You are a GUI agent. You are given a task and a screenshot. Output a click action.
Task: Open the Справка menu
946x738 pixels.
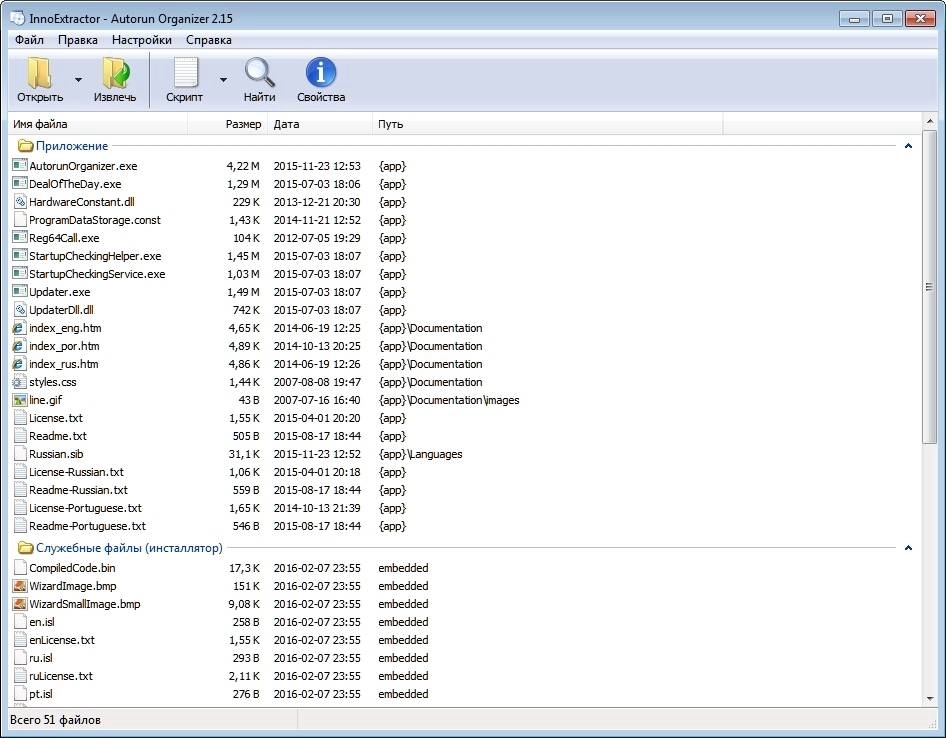click(209, 40)
